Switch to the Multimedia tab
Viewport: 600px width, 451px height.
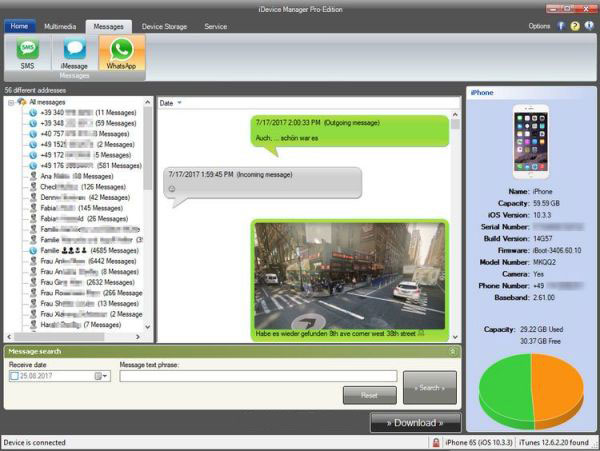[x=60, y=26]
